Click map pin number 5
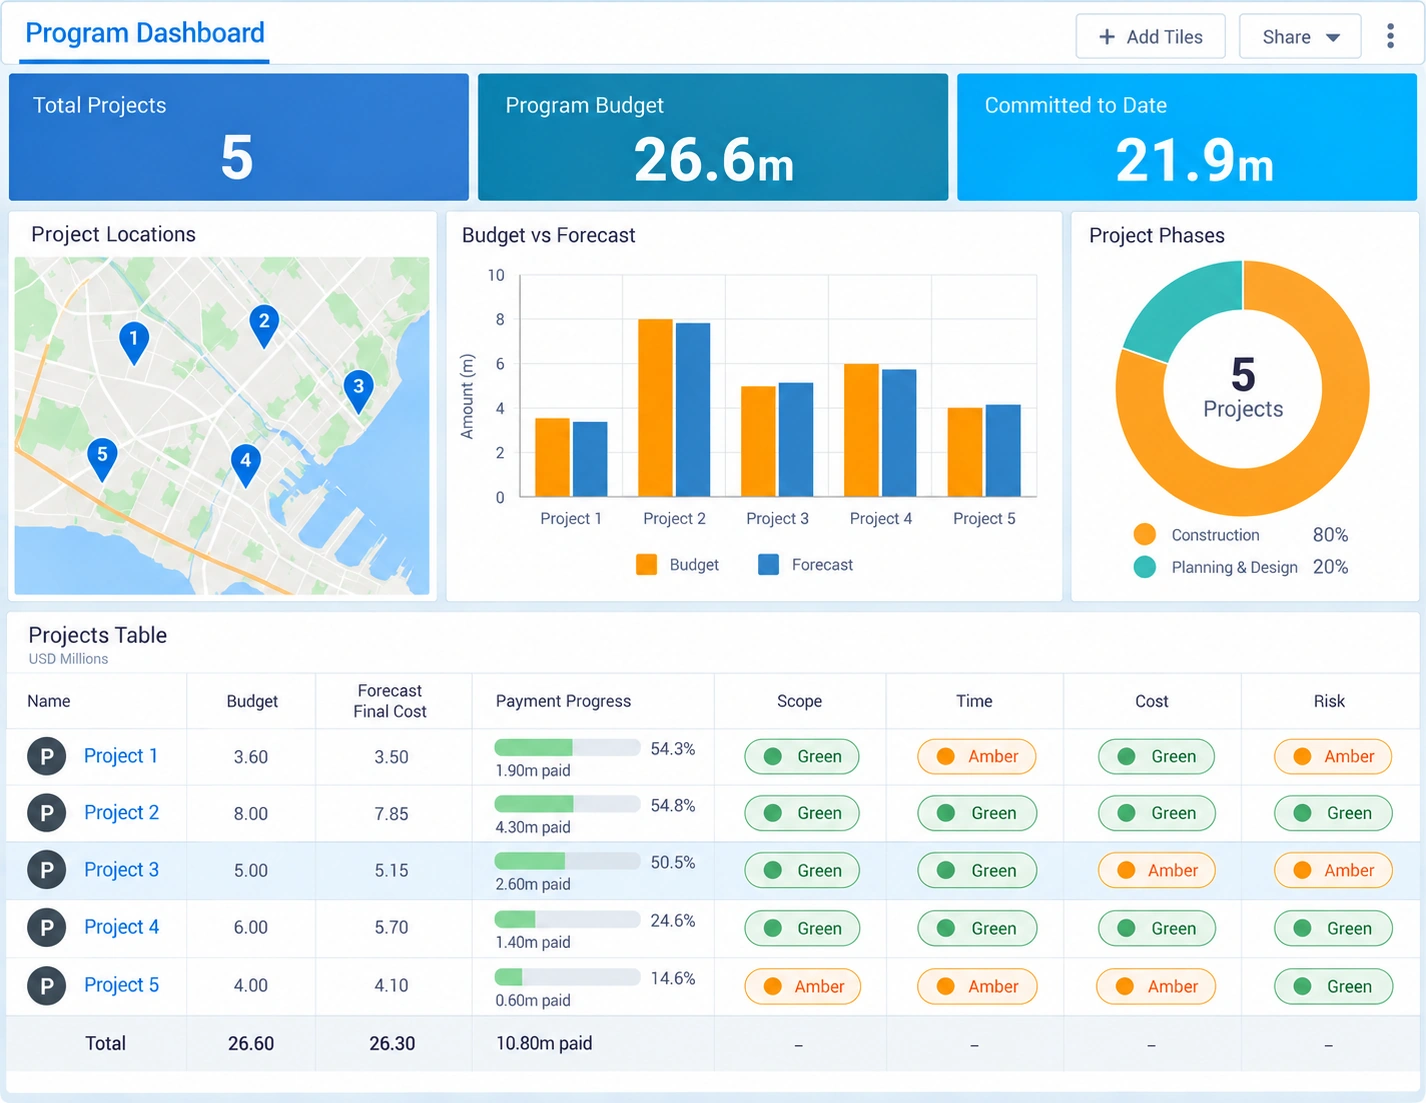The width and height of the screenshot is (1426, 1103). [102, 459]
